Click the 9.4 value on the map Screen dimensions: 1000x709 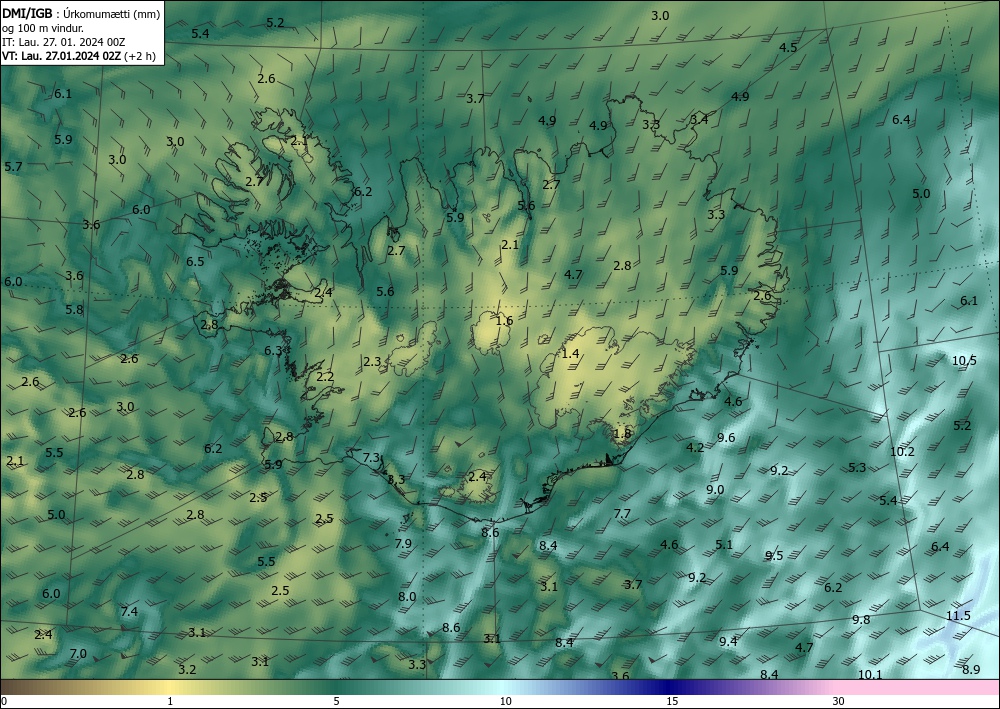[728, 641]
